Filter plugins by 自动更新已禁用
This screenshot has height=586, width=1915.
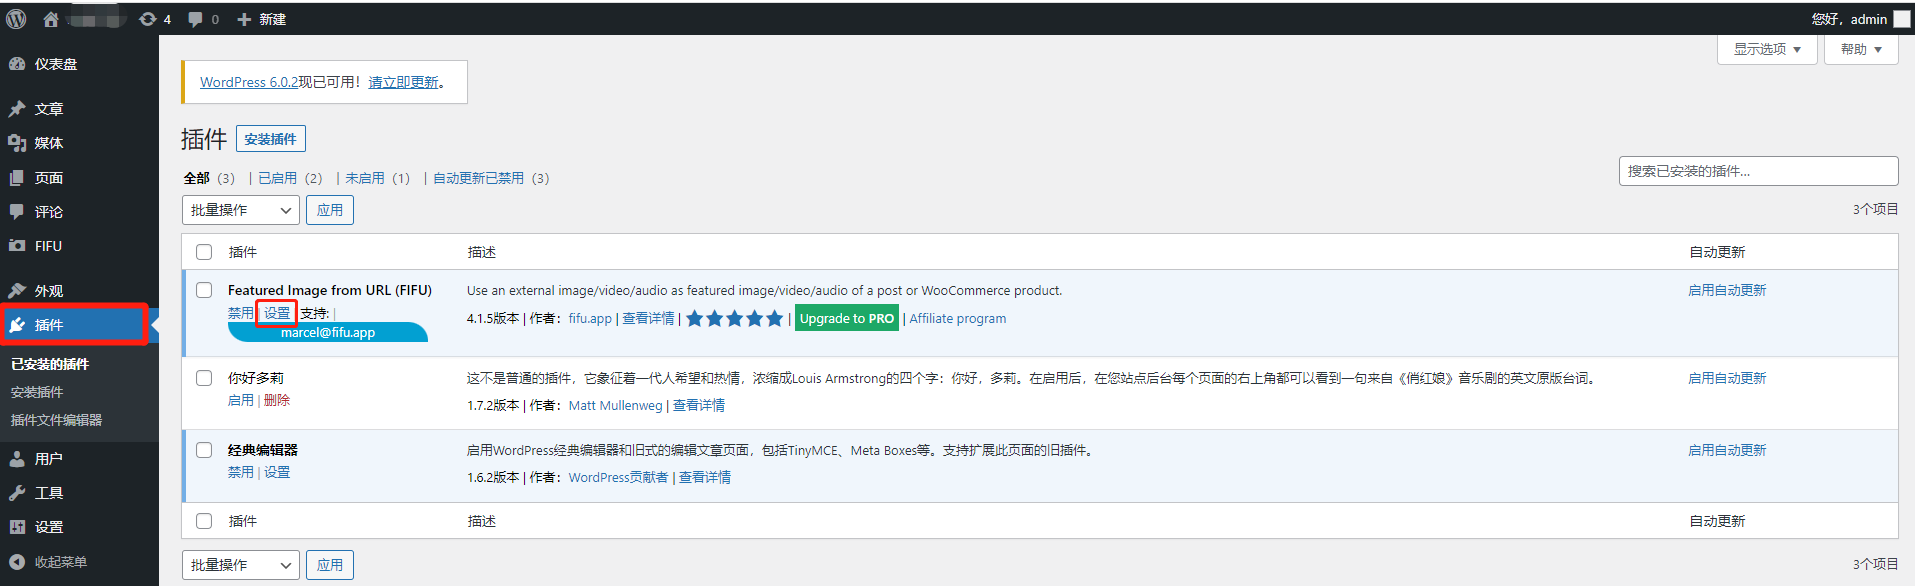pyautogui.click(x=478, y=178)
